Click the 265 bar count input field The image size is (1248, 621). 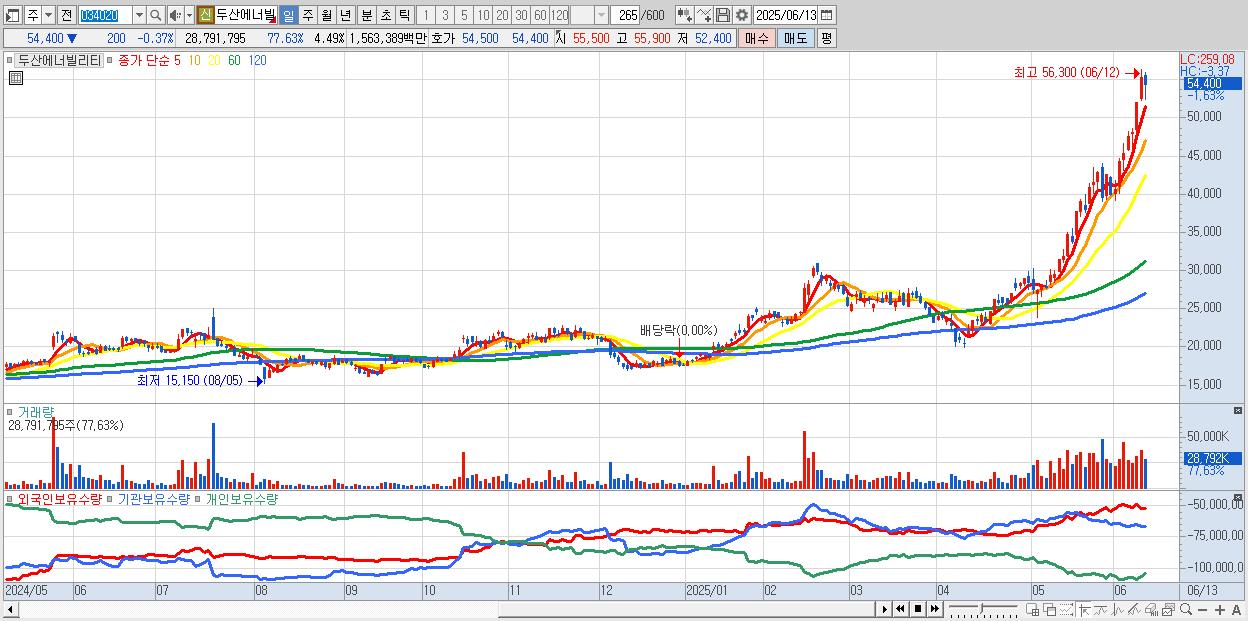626,15
